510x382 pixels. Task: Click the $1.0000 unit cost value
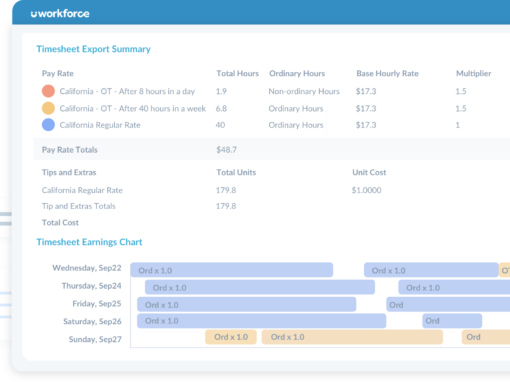pyautogui.click(x=366, y=190)
